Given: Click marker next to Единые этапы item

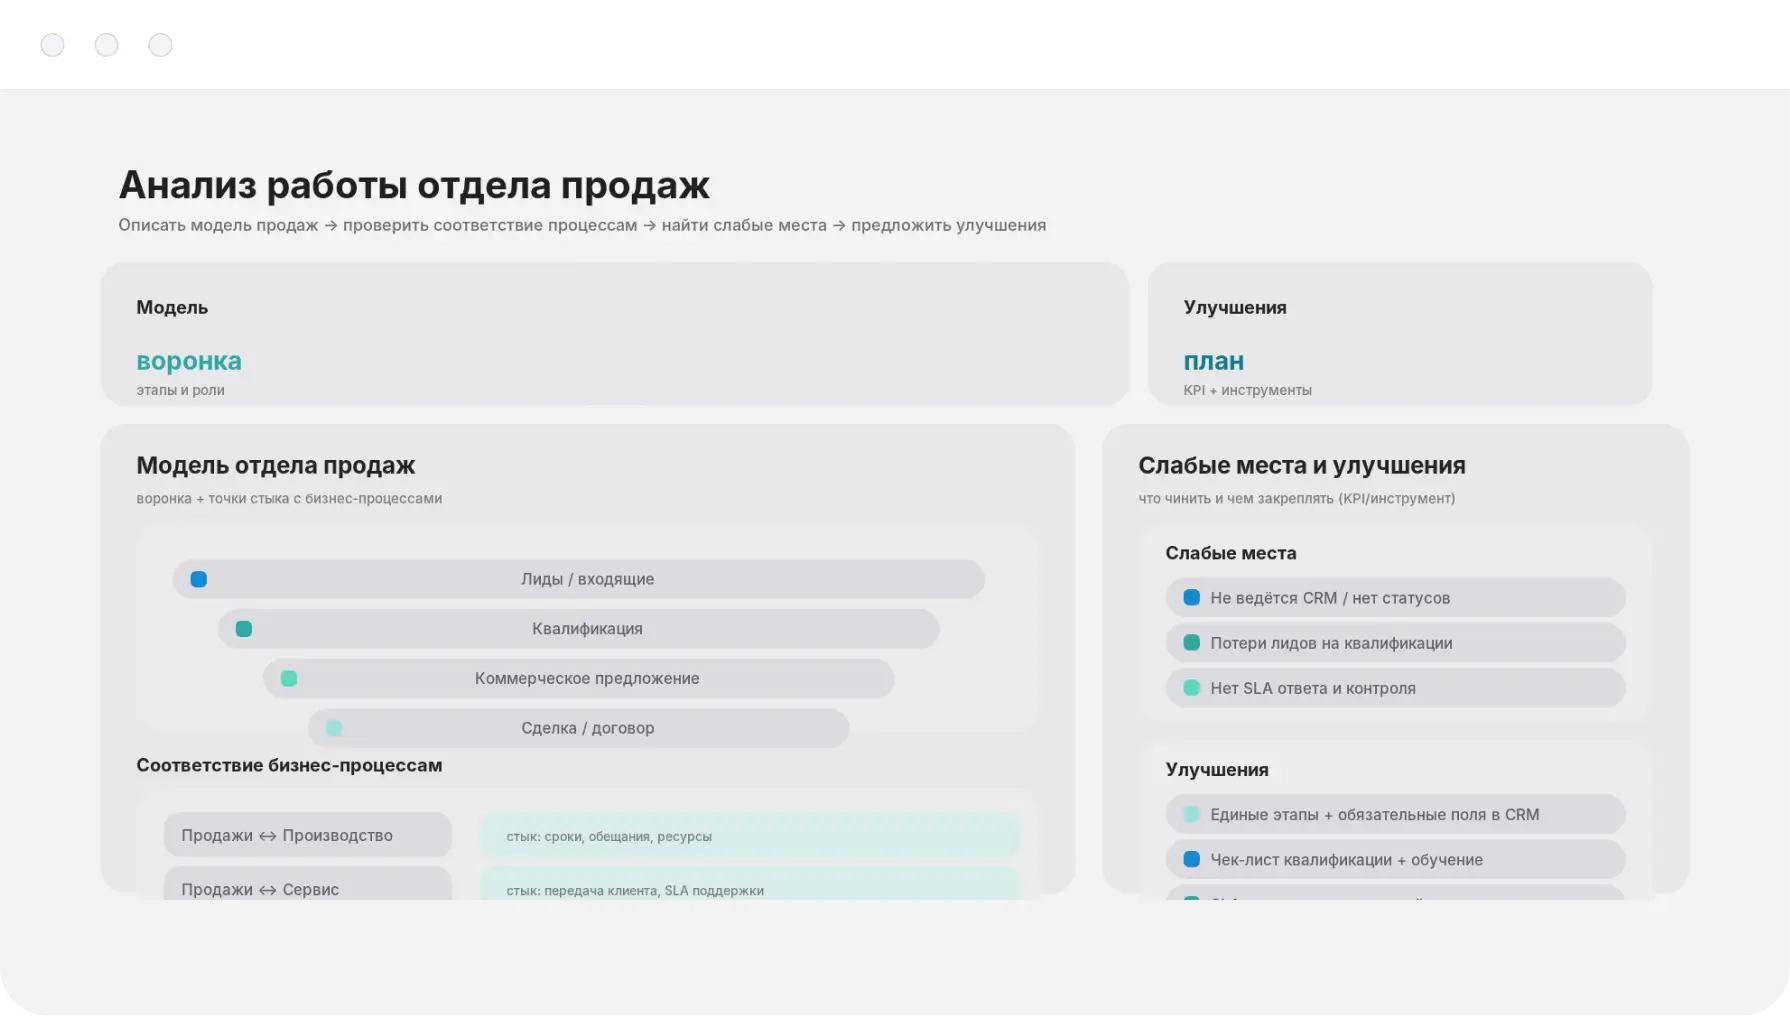Looking at the screenshot, I should click(1192, 814).
